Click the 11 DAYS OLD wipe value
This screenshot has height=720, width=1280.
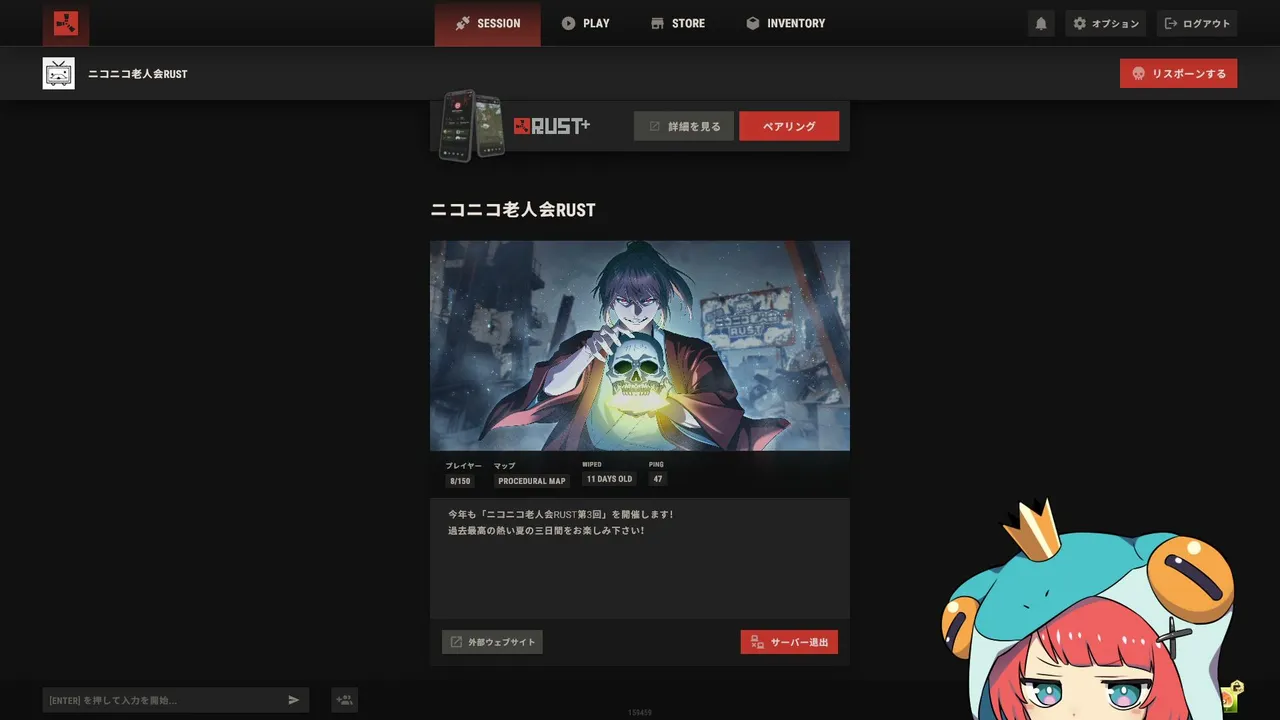click(609, 479)
